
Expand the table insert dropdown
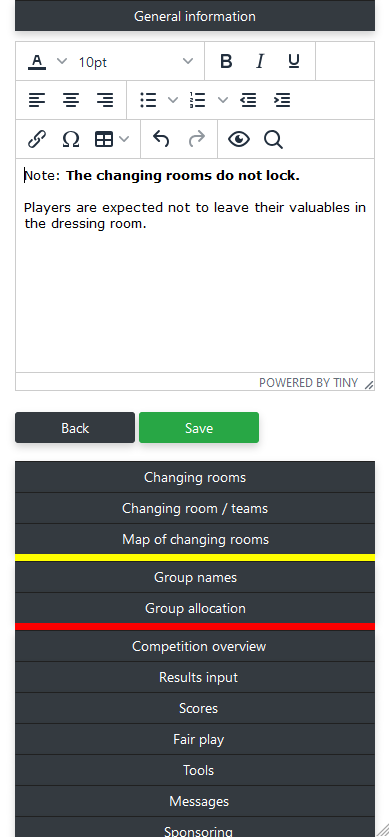[x=124, y=139]
